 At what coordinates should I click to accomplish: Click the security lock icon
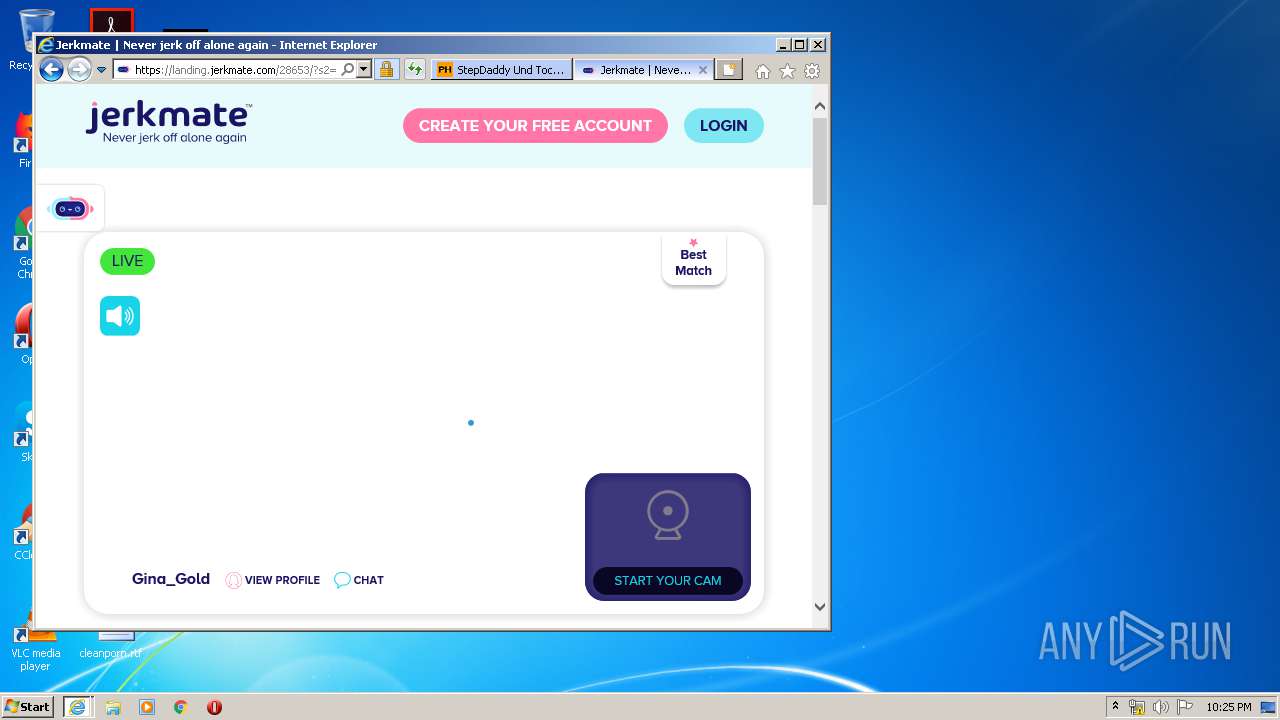387,70
